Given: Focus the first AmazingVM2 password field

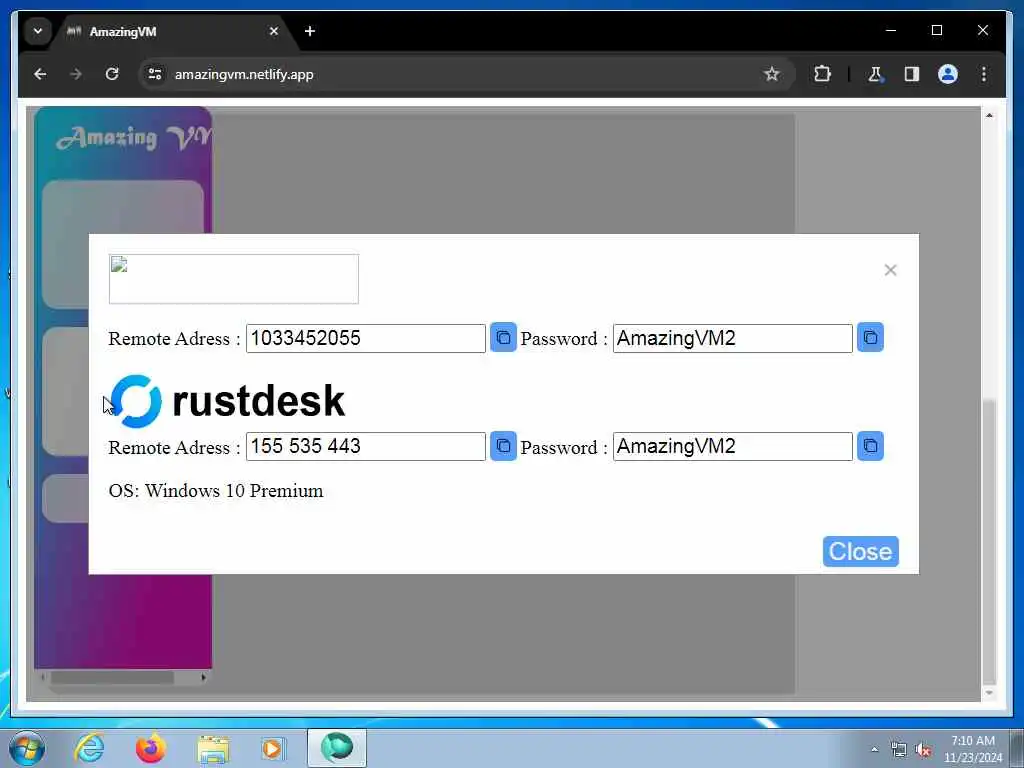Looking at the screenshot, I should (x=732, y=338).
